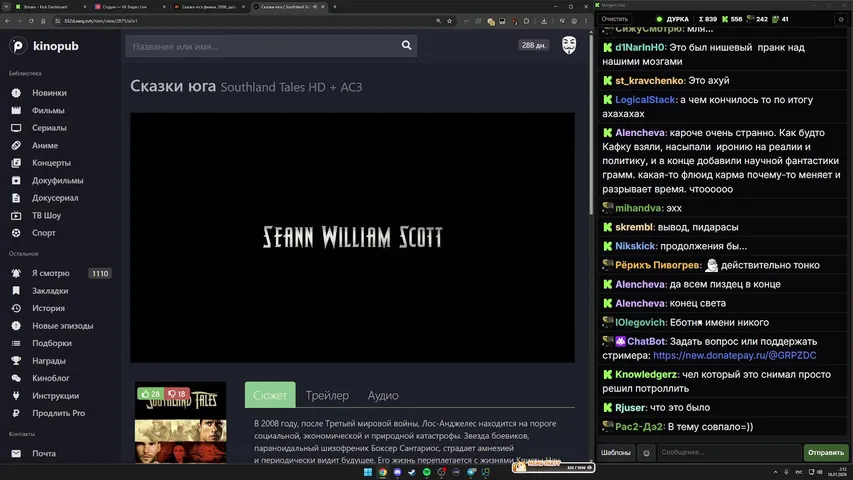This screenshot has height=480, width=853.
Task: Bookmark page with browser star icon
Action: click(449, 21)
